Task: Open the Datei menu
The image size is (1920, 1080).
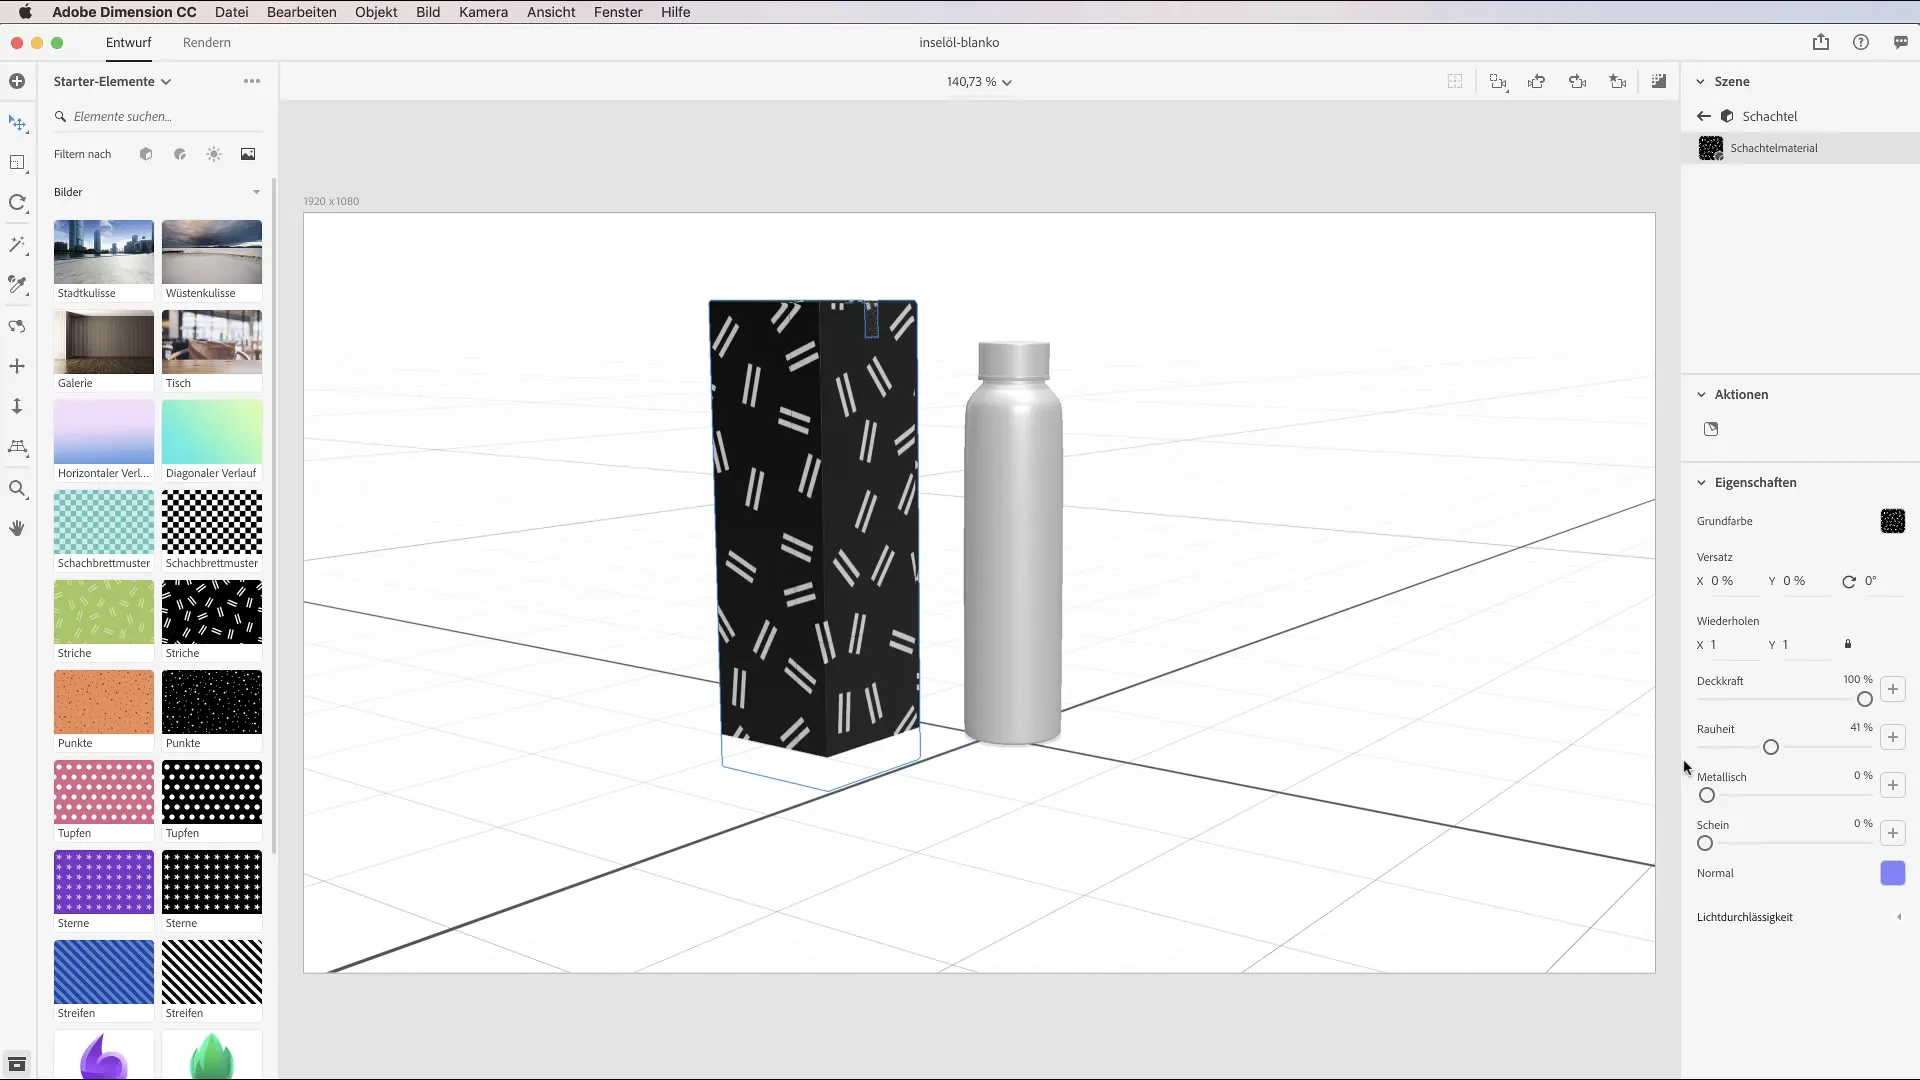Action: (x=231, y=12)
